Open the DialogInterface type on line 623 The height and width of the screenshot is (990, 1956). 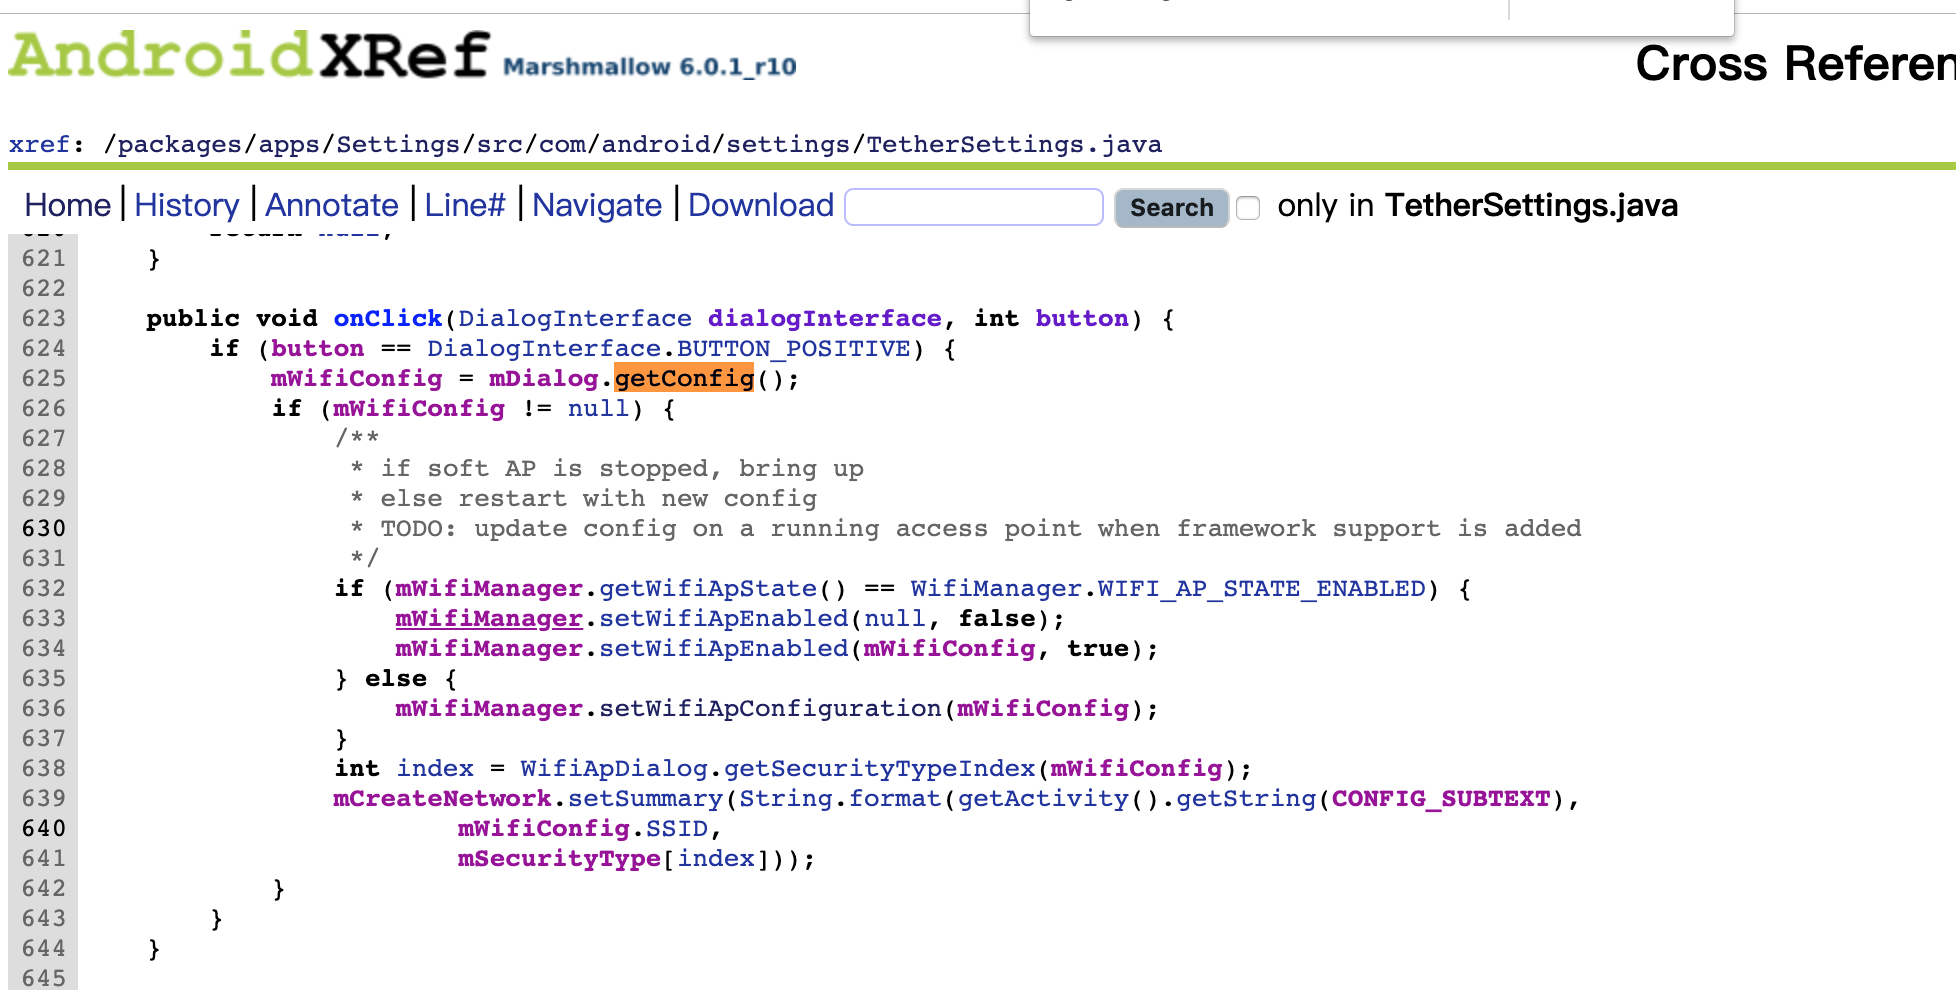[575, 318]
